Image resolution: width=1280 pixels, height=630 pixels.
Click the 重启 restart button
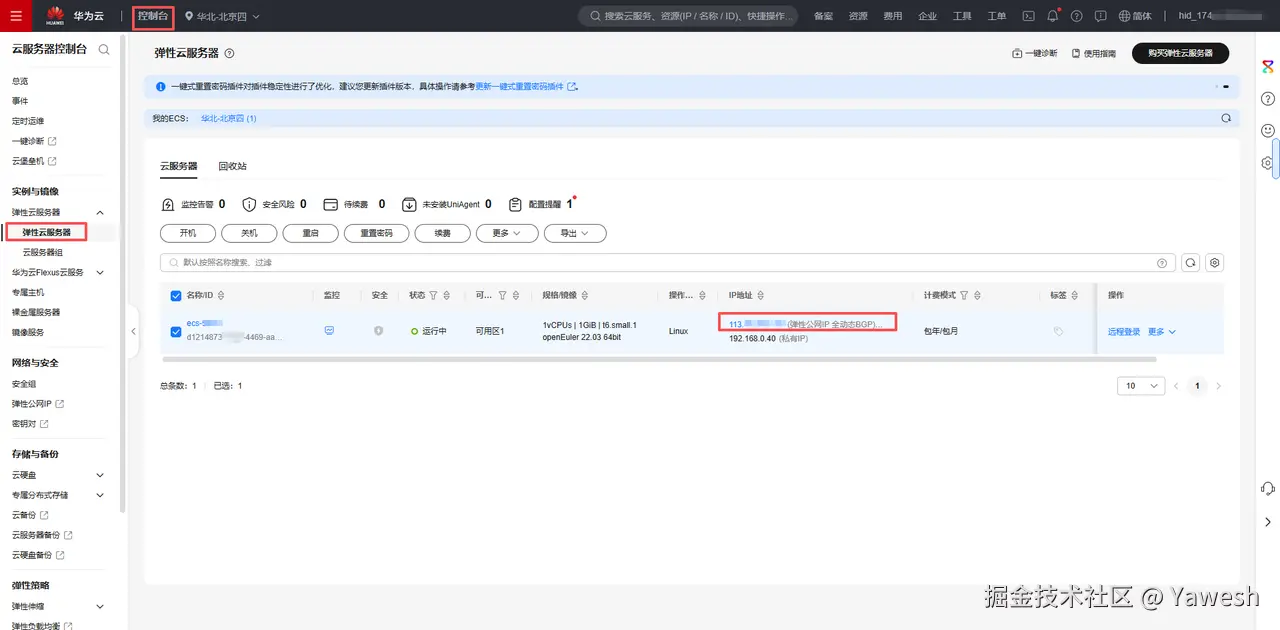(310, 233)
